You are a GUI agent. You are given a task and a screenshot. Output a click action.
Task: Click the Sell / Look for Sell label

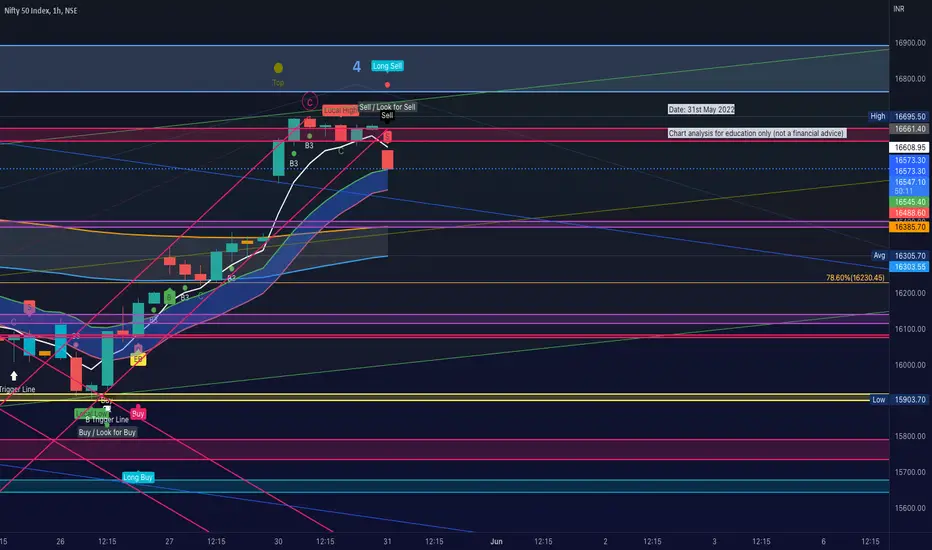coord(387,107)
